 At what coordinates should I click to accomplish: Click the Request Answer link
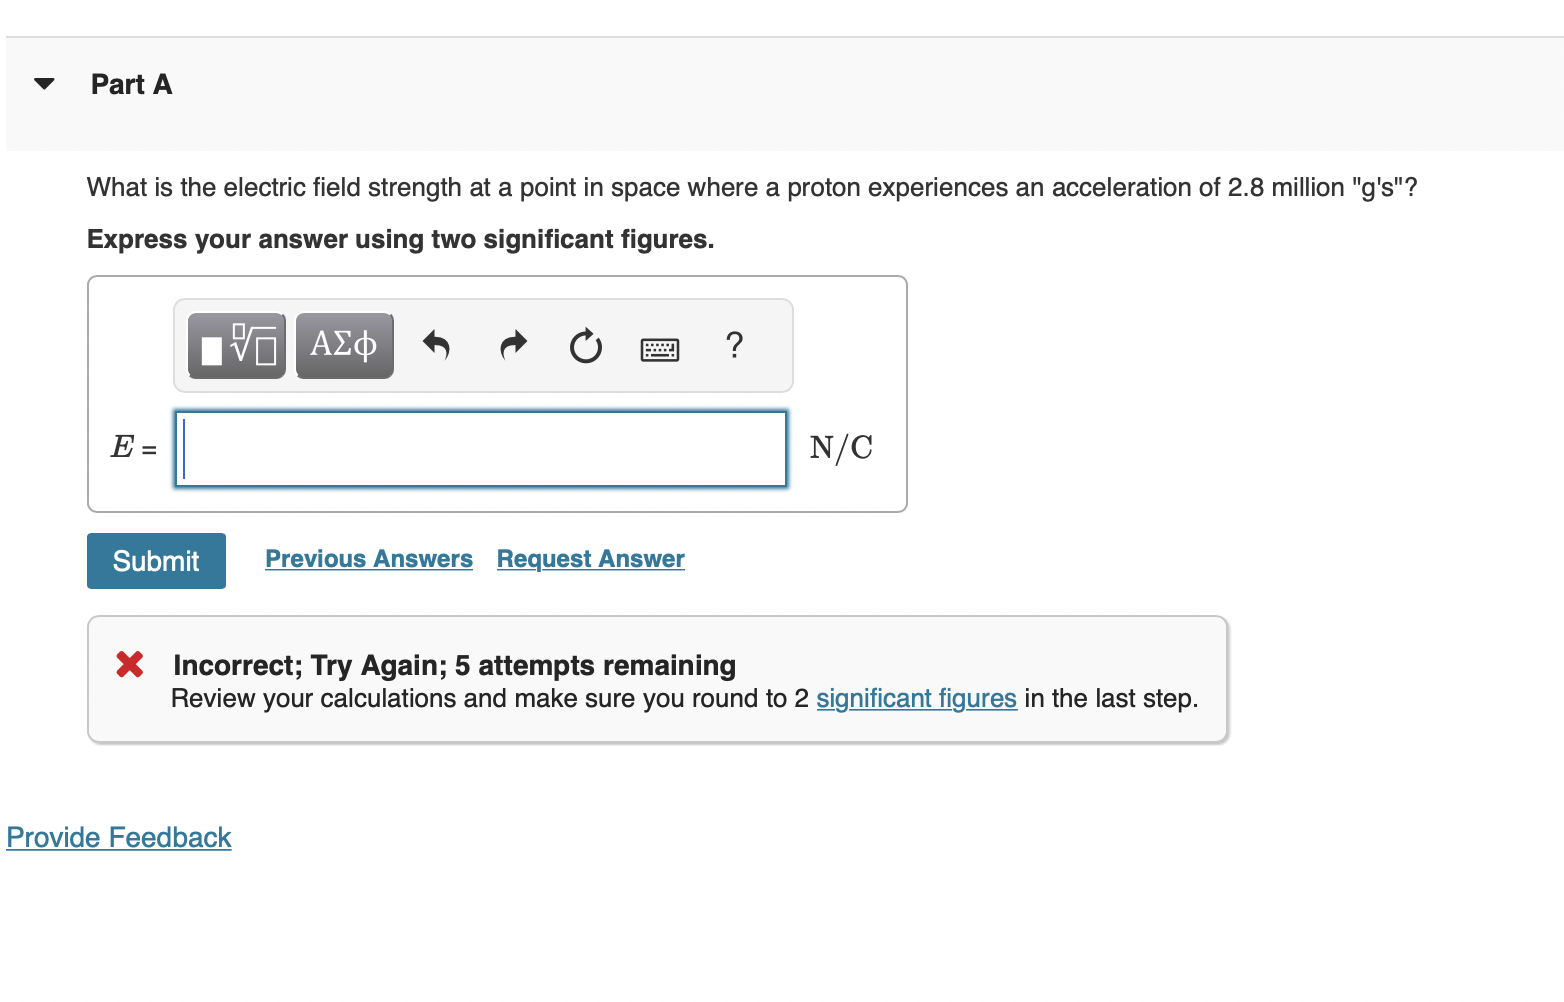point(590,559)
